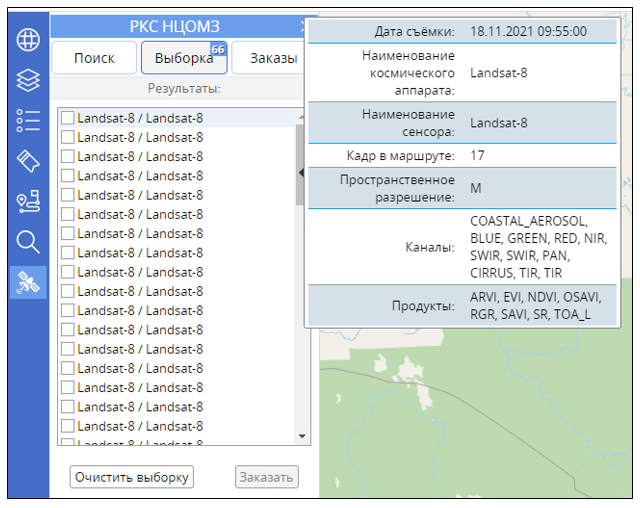This screenshot has width=640, height=508.
Task: Select the active satellite imagery icon
Action: coord(28,282)
